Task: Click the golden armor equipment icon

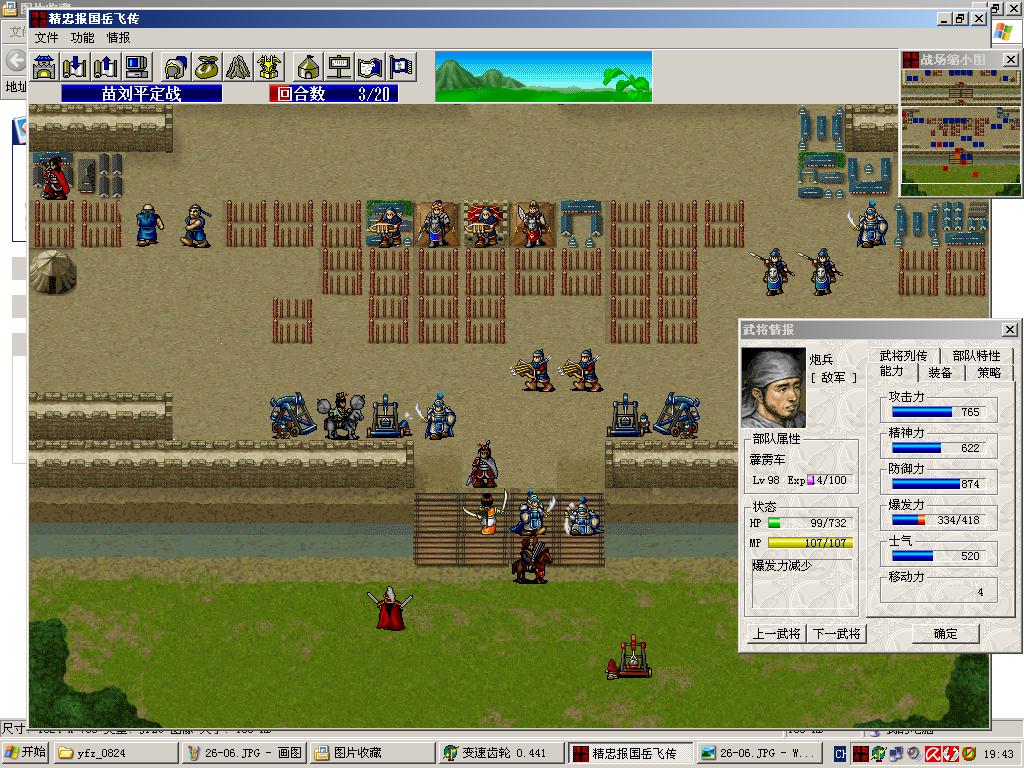Action: [269, 67]
